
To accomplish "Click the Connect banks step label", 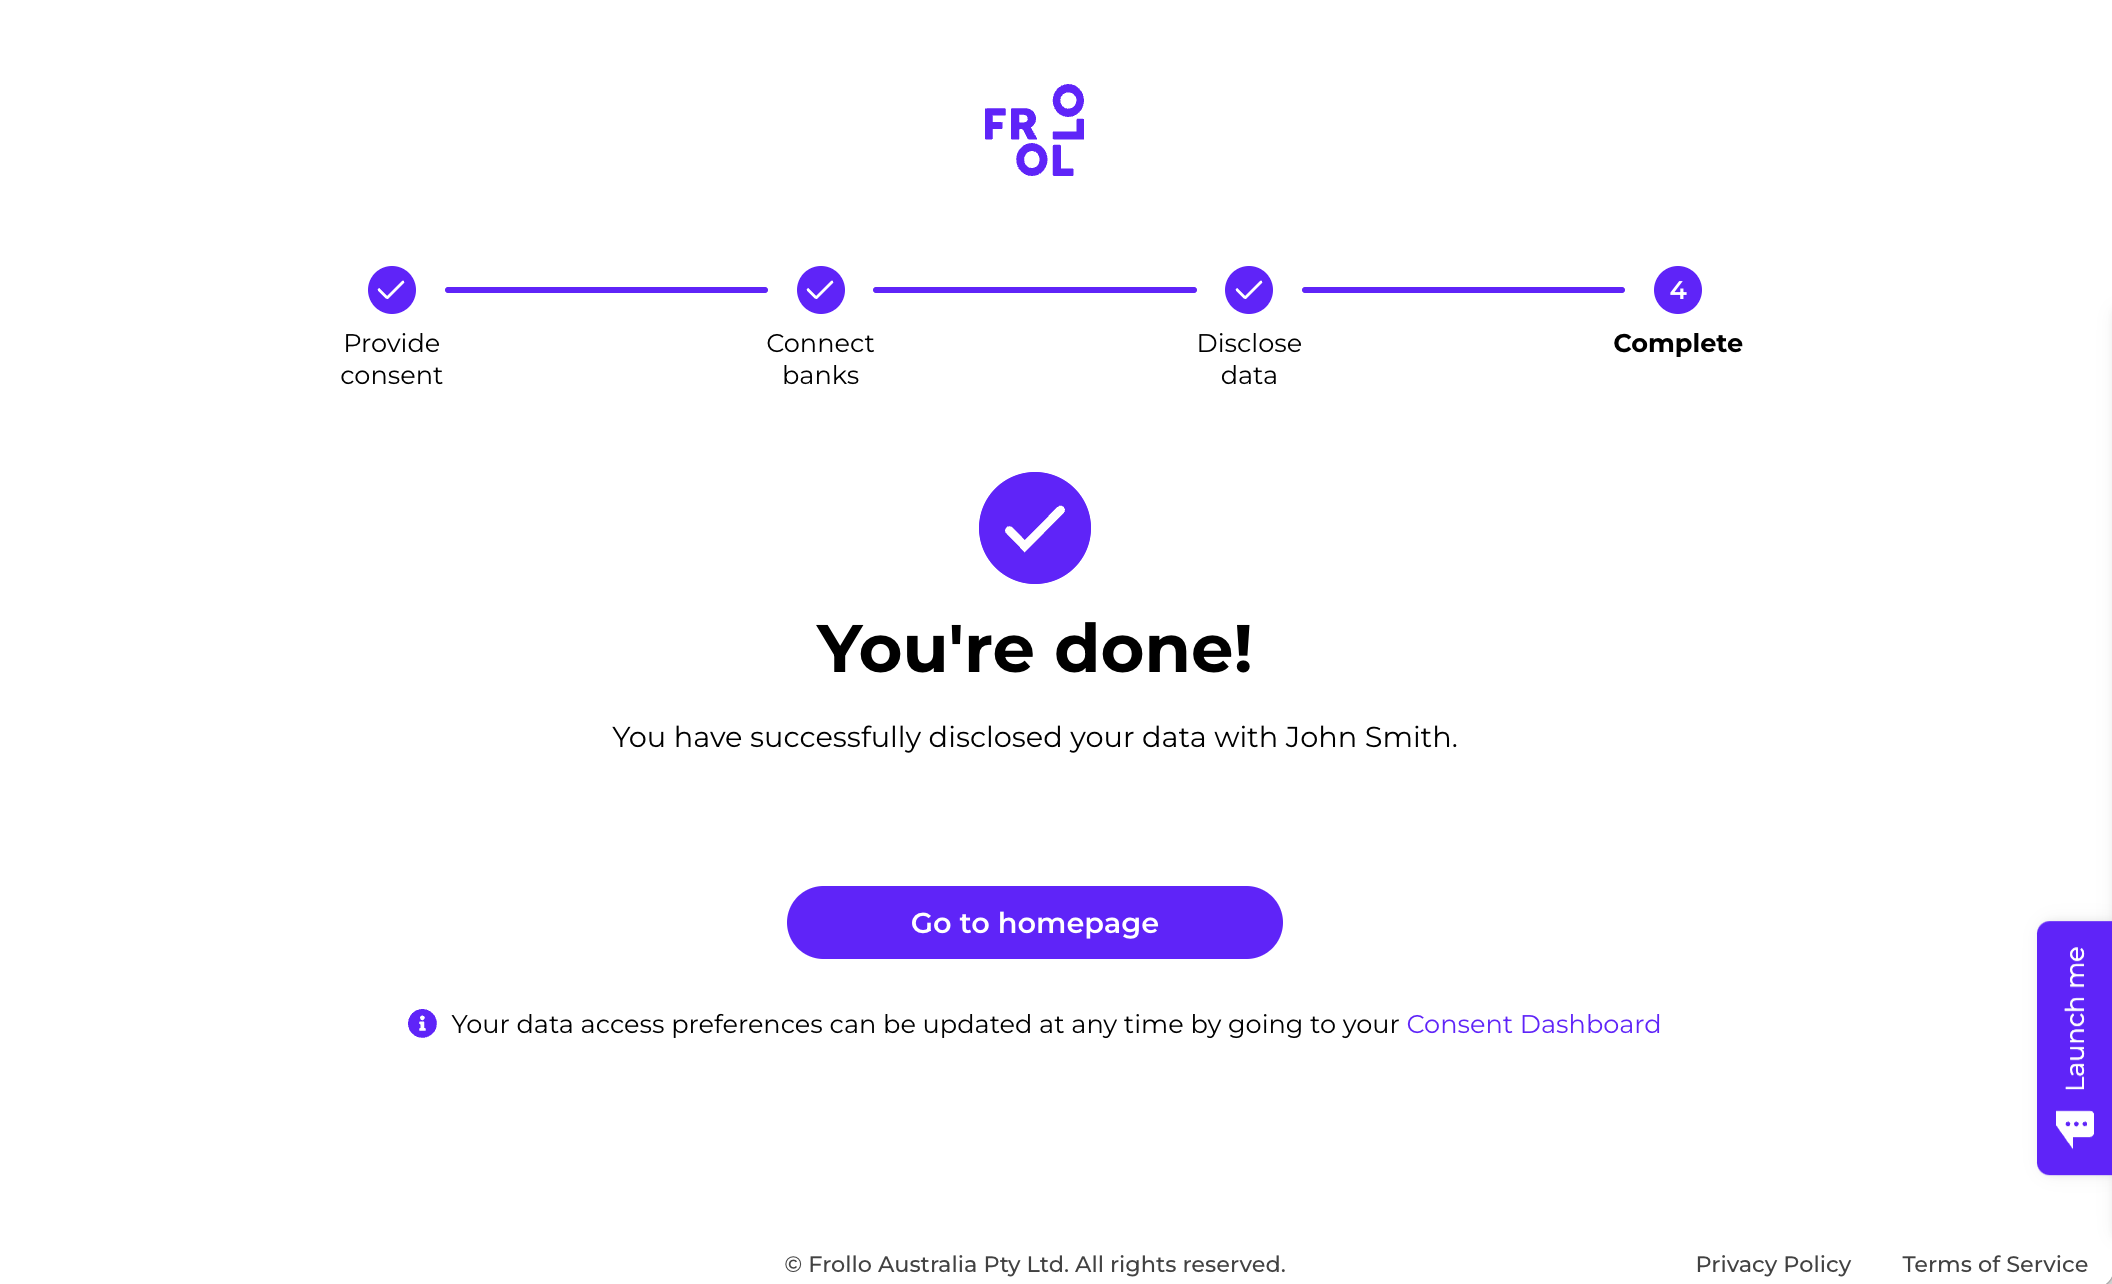I will [820, 359].
